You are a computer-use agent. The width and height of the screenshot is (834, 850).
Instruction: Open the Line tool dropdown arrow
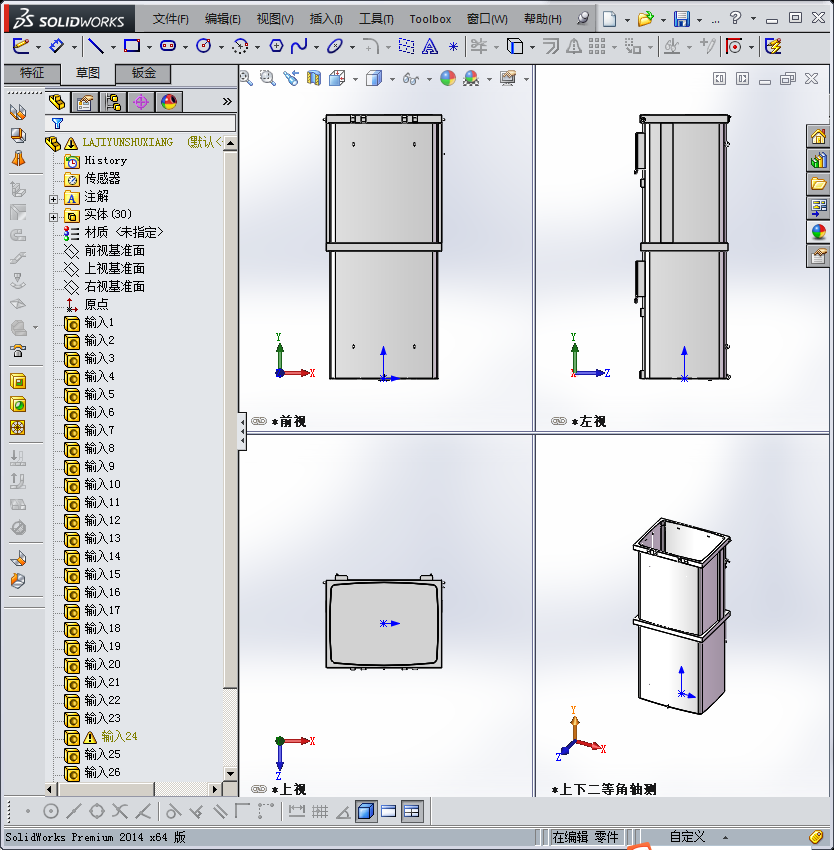[113, 48]
